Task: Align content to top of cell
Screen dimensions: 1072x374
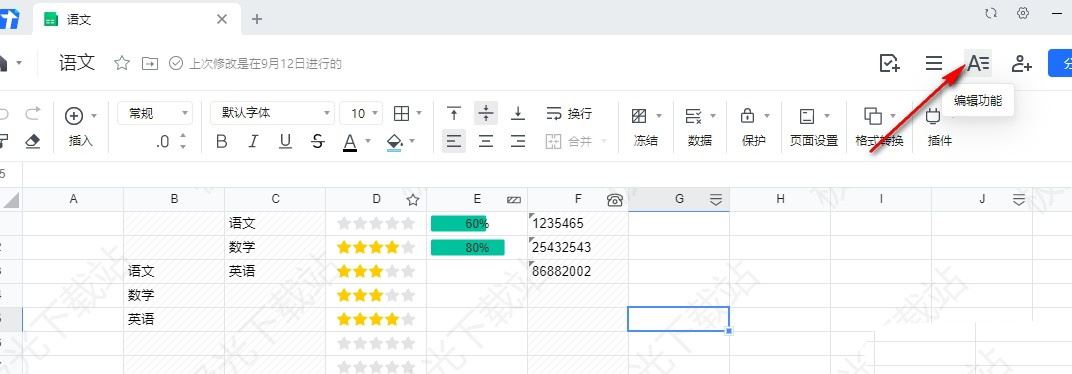Action: click(x=453, y=113)
